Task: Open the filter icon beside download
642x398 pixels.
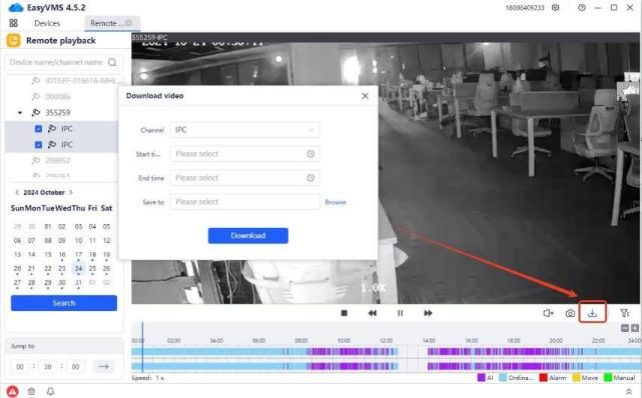Action: [x=624, y=313]
